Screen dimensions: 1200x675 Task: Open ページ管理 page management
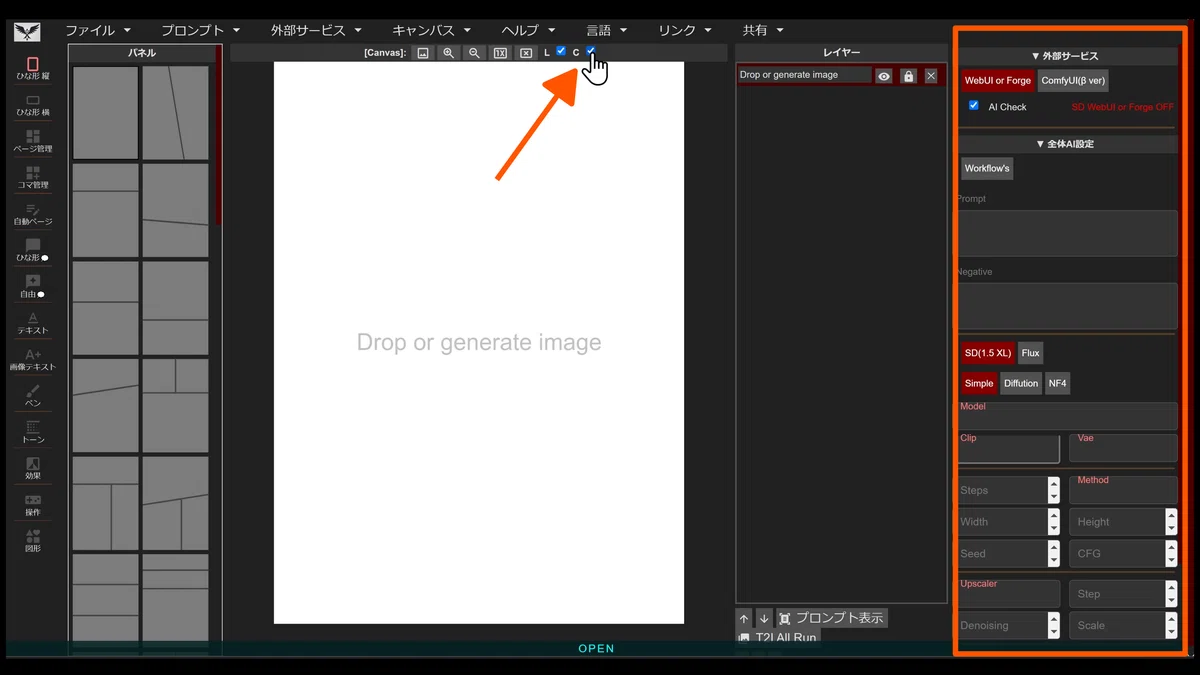(x=33, y=140)
